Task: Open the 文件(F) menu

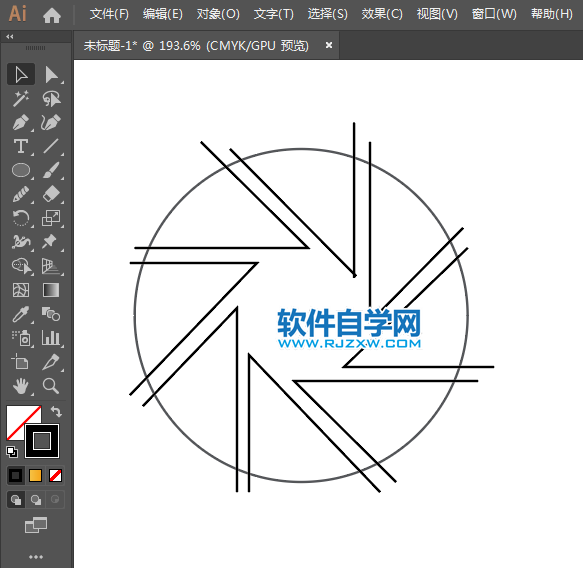Action: [x=109, y=14]
